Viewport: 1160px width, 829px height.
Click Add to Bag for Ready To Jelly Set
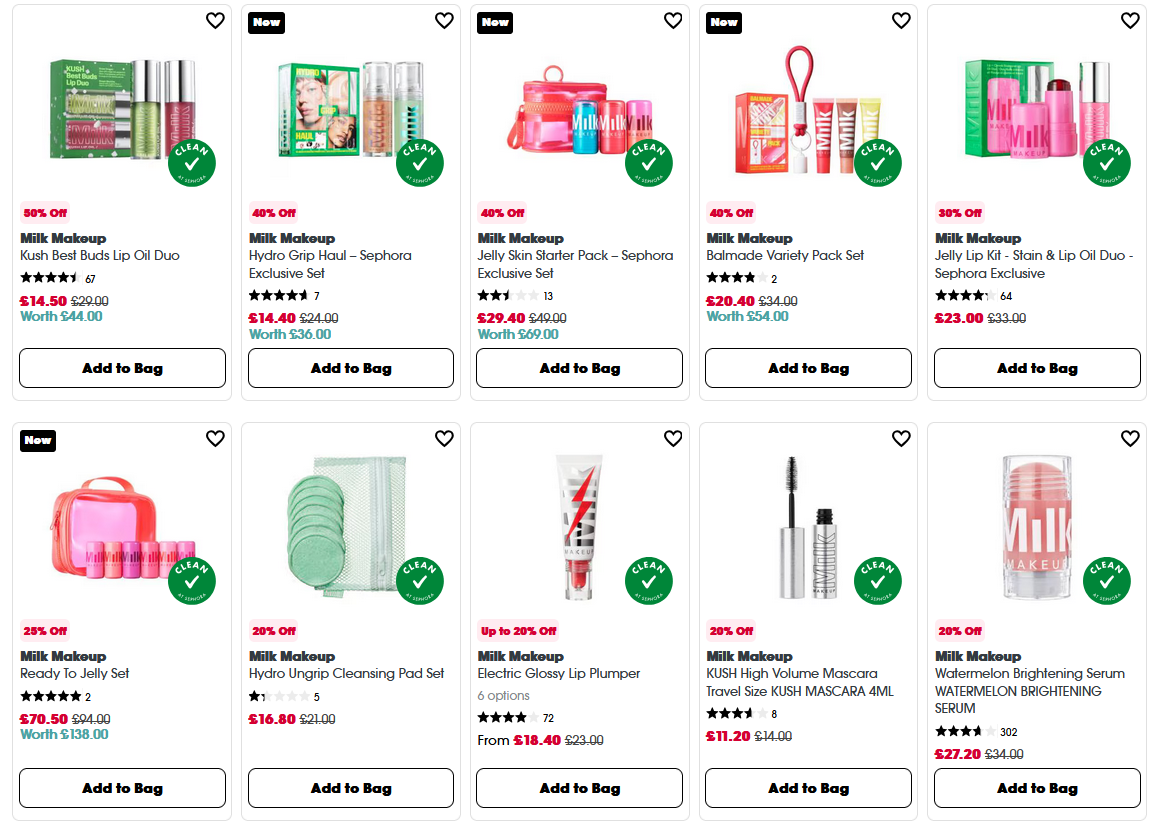coord(121,787)
